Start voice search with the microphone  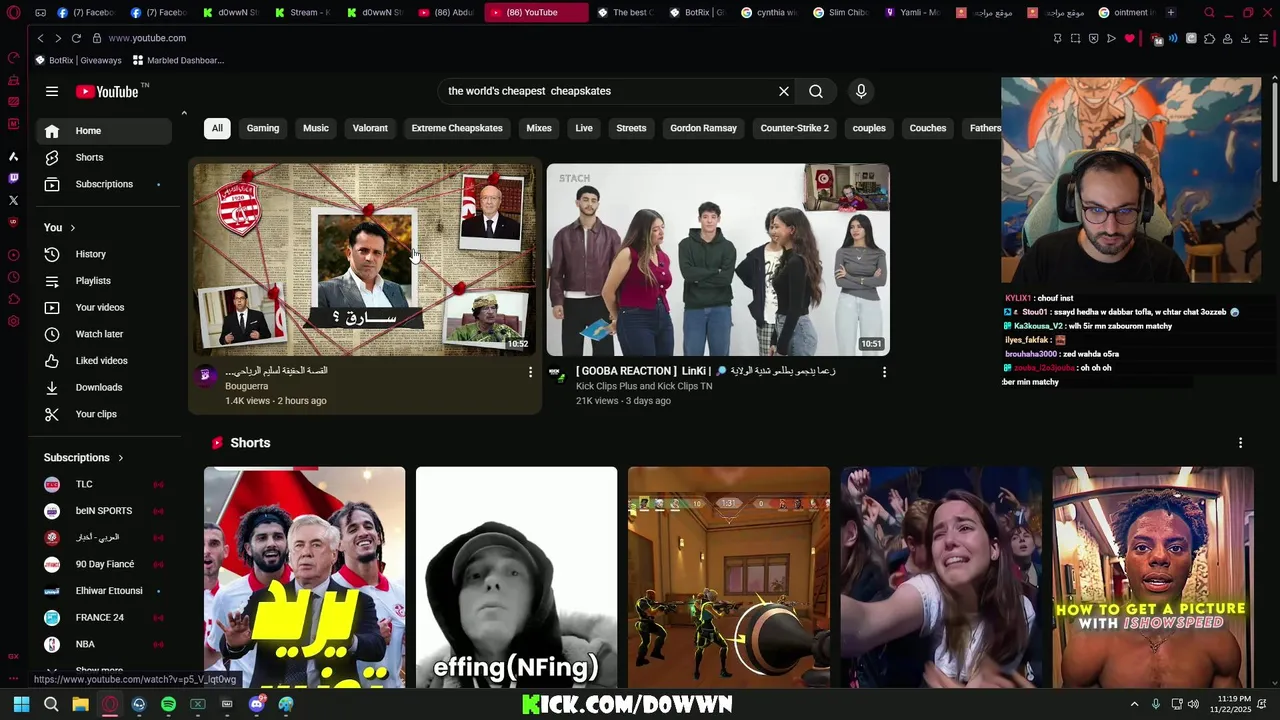point(861,91)
